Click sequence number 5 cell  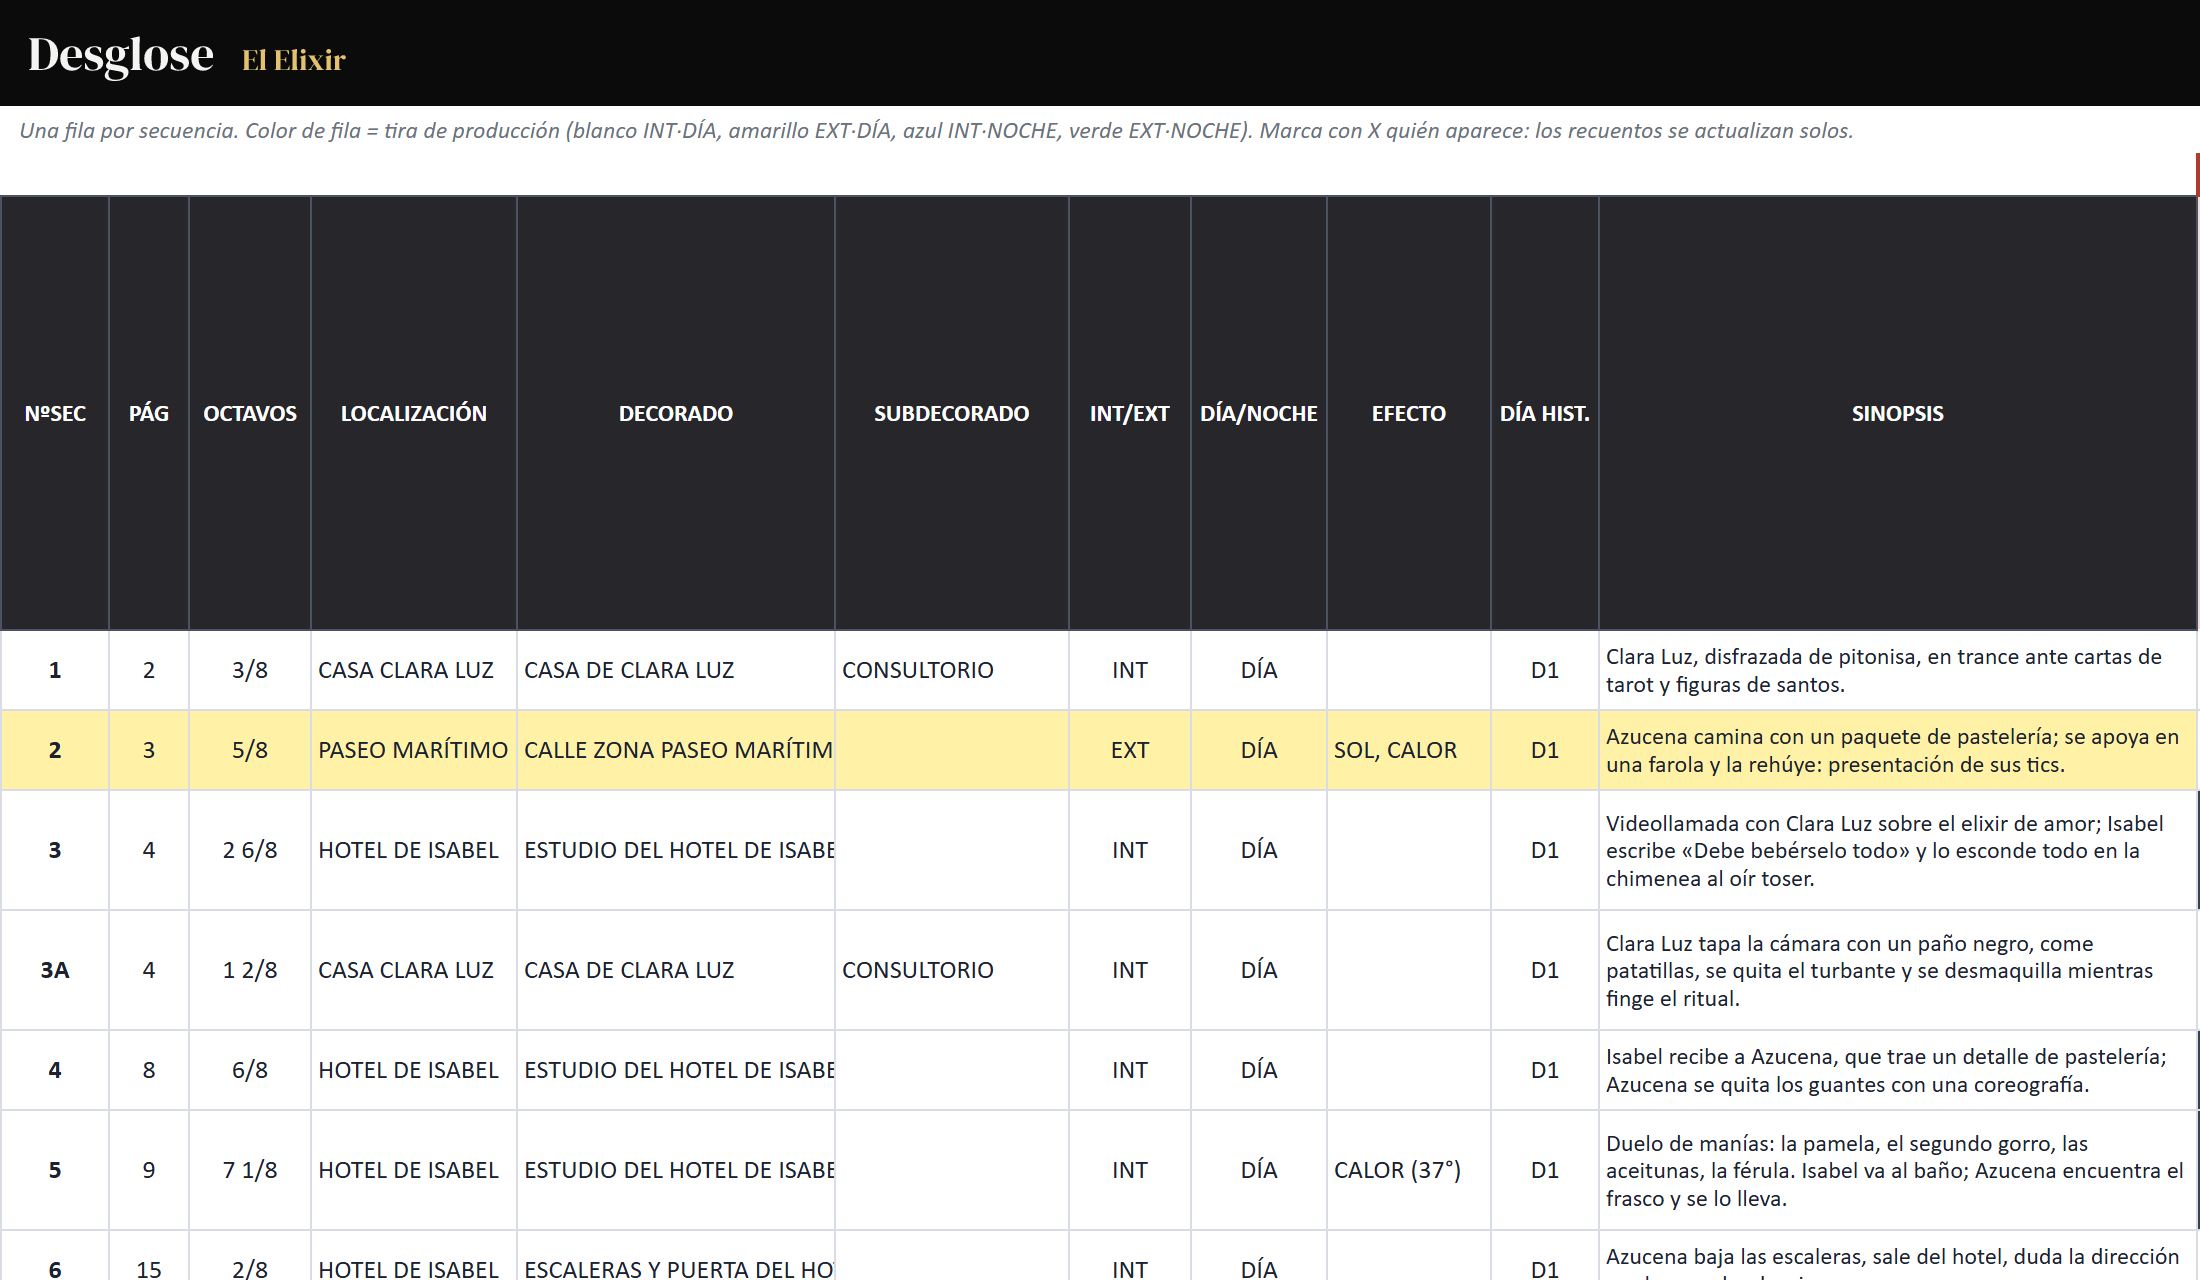click(55, 1170)
